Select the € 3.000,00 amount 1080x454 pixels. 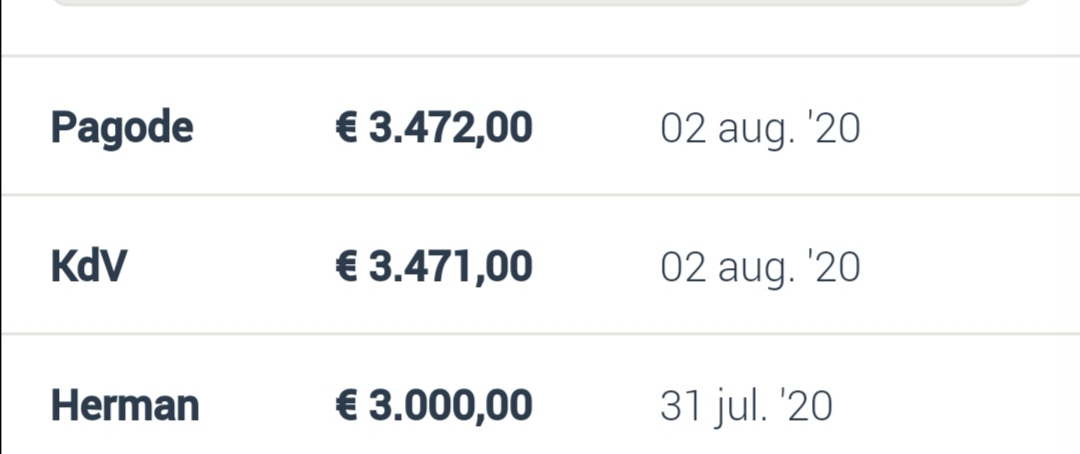click(433, 406)
